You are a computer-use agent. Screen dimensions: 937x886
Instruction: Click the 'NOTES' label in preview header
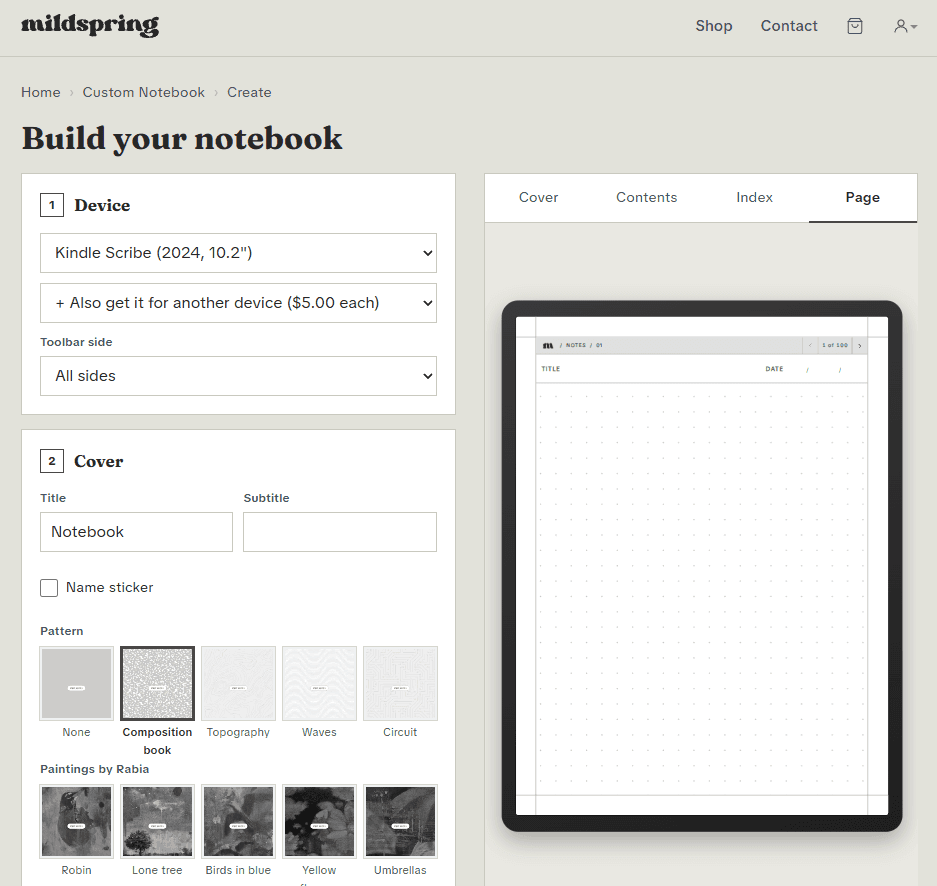pos(575,345)
